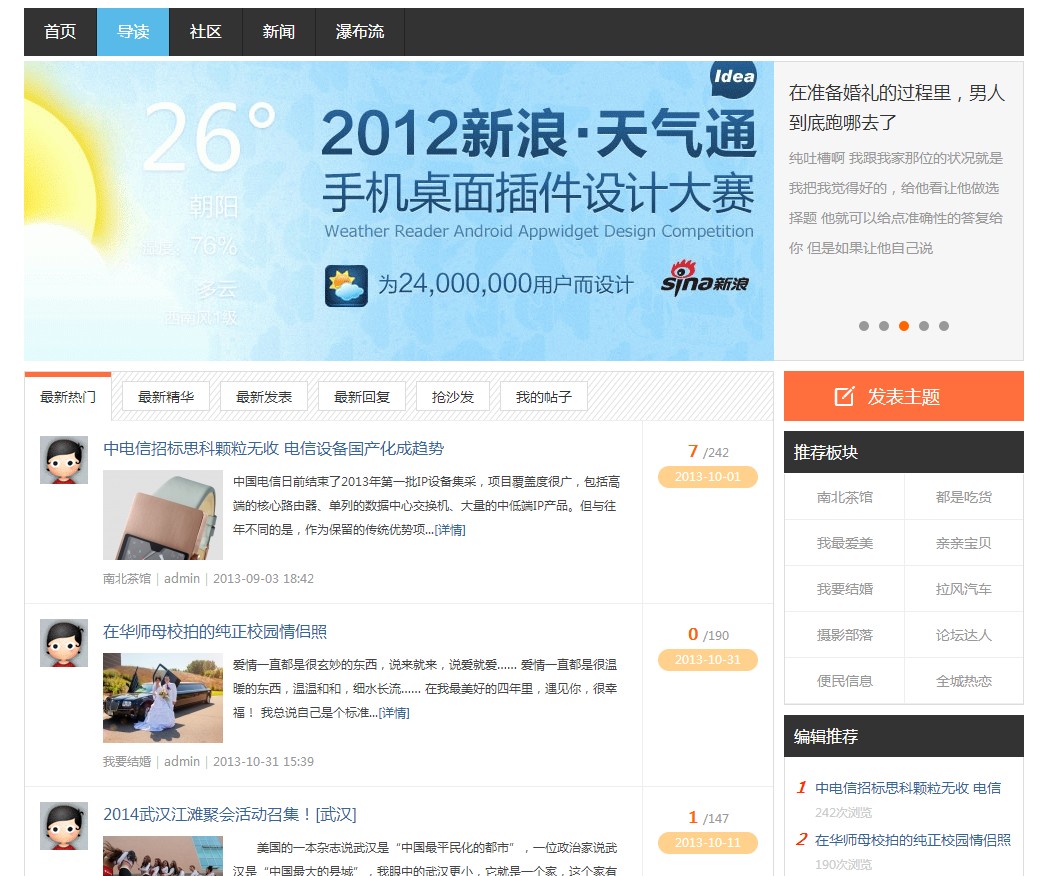Open [详情] link of 中国电信 excerpt
The width and height of the screenshot is (1061, 876).
[450, 530]
